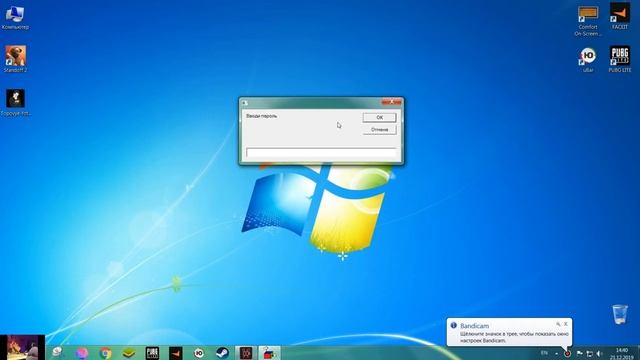Open the volume speaker tray icon
The height and width of the screenshot is (360, 640).
coord(599,353)
